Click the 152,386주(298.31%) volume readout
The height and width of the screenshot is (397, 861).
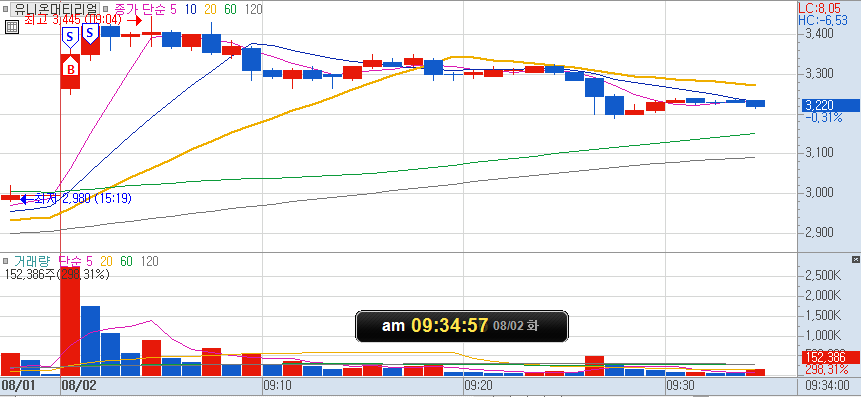(57, 274)
